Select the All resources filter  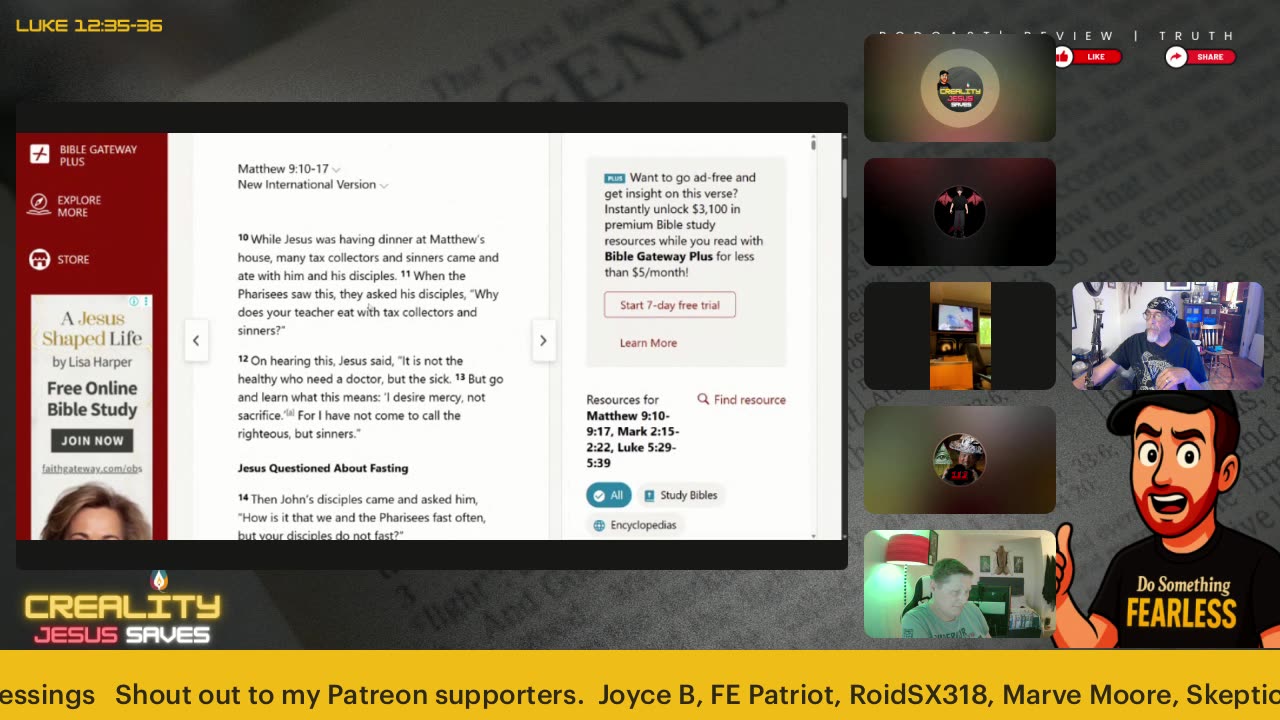coord(608,495)
